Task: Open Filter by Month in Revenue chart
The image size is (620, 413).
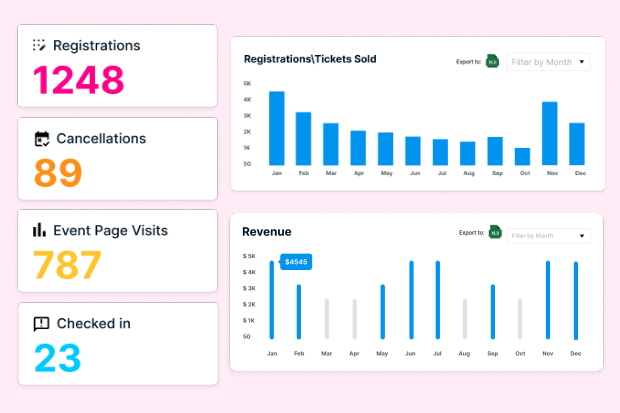Action: coord(547,236)
